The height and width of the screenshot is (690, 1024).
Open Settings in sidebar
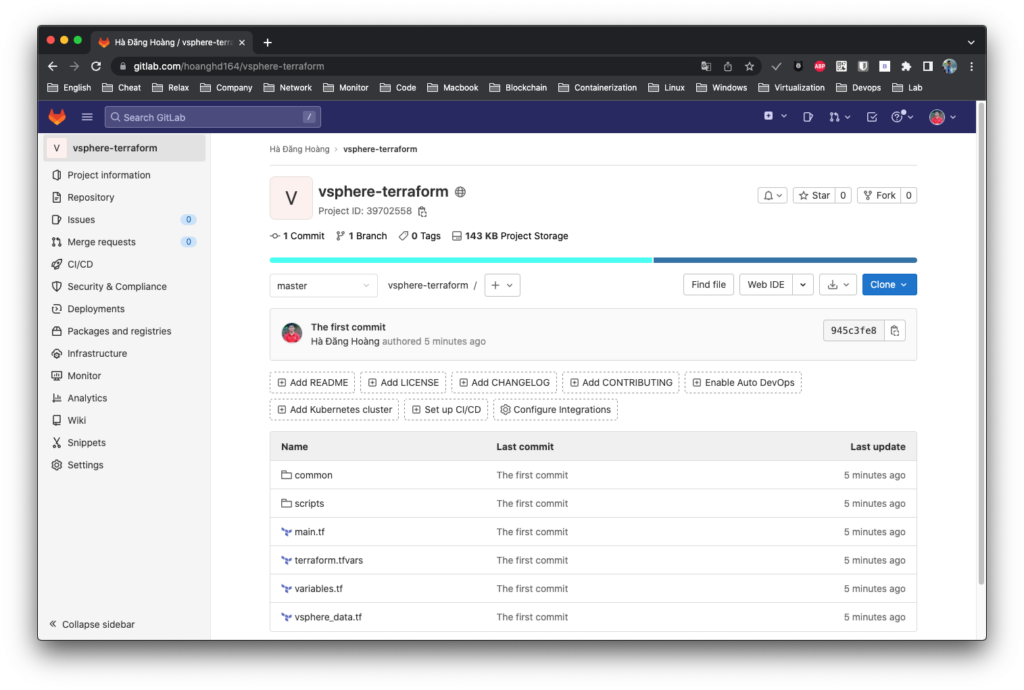(x=124, y=465)
